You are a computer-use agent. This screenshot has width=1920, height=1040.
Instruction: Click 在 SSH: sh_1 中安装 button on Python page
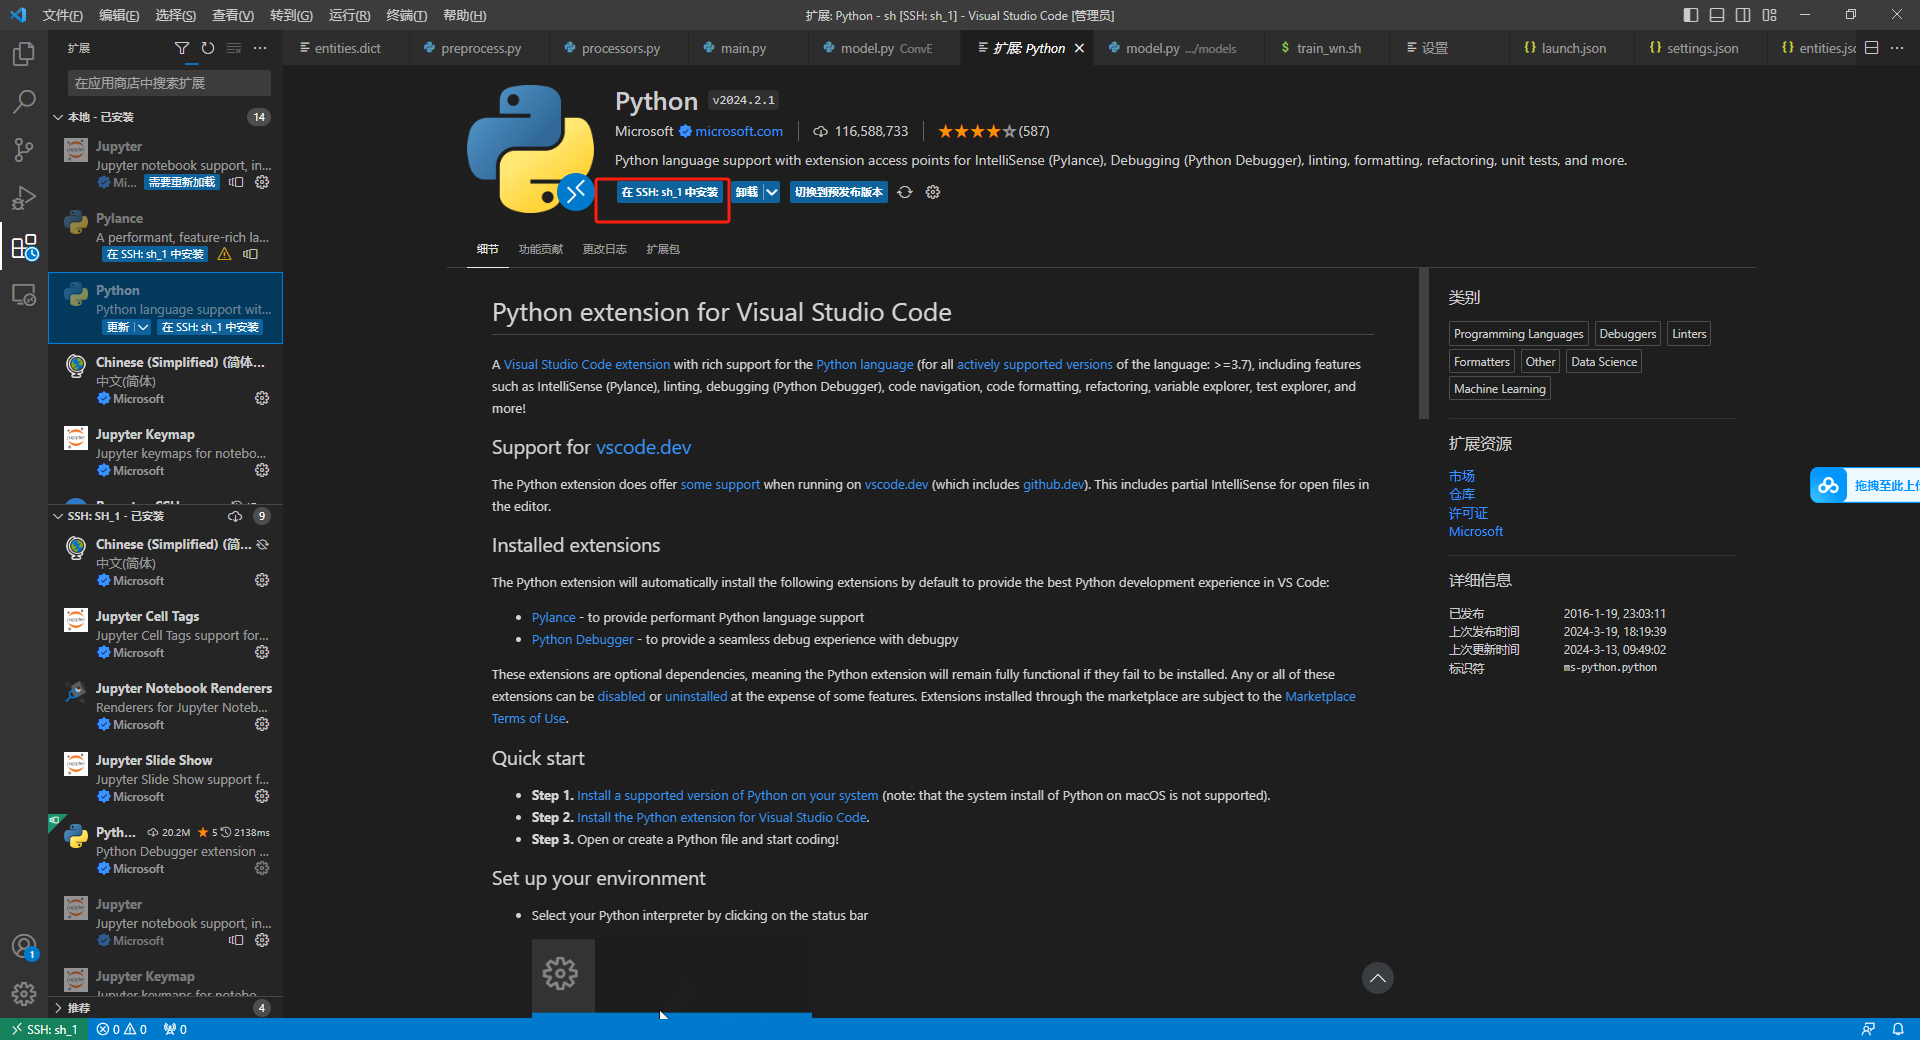[669, 192]
